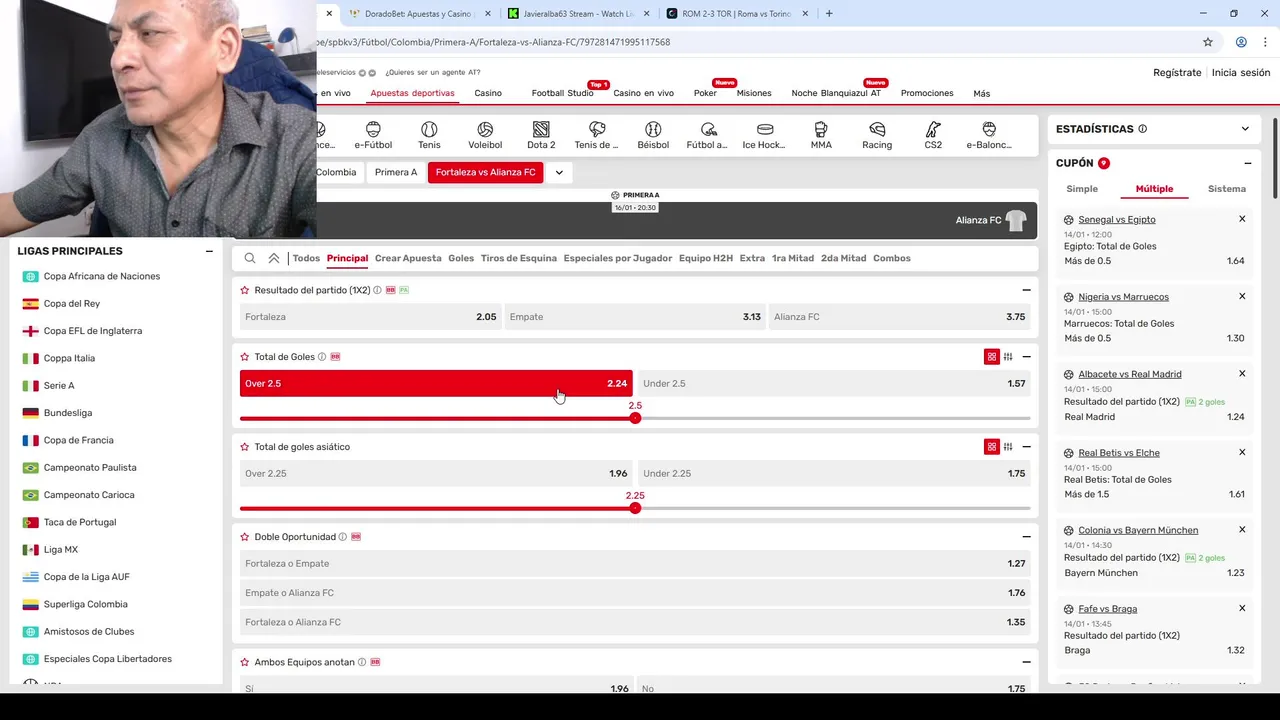
Task: Bookmark this page with the star icon
Action: pyautogui.click(x=1208, y=42)
